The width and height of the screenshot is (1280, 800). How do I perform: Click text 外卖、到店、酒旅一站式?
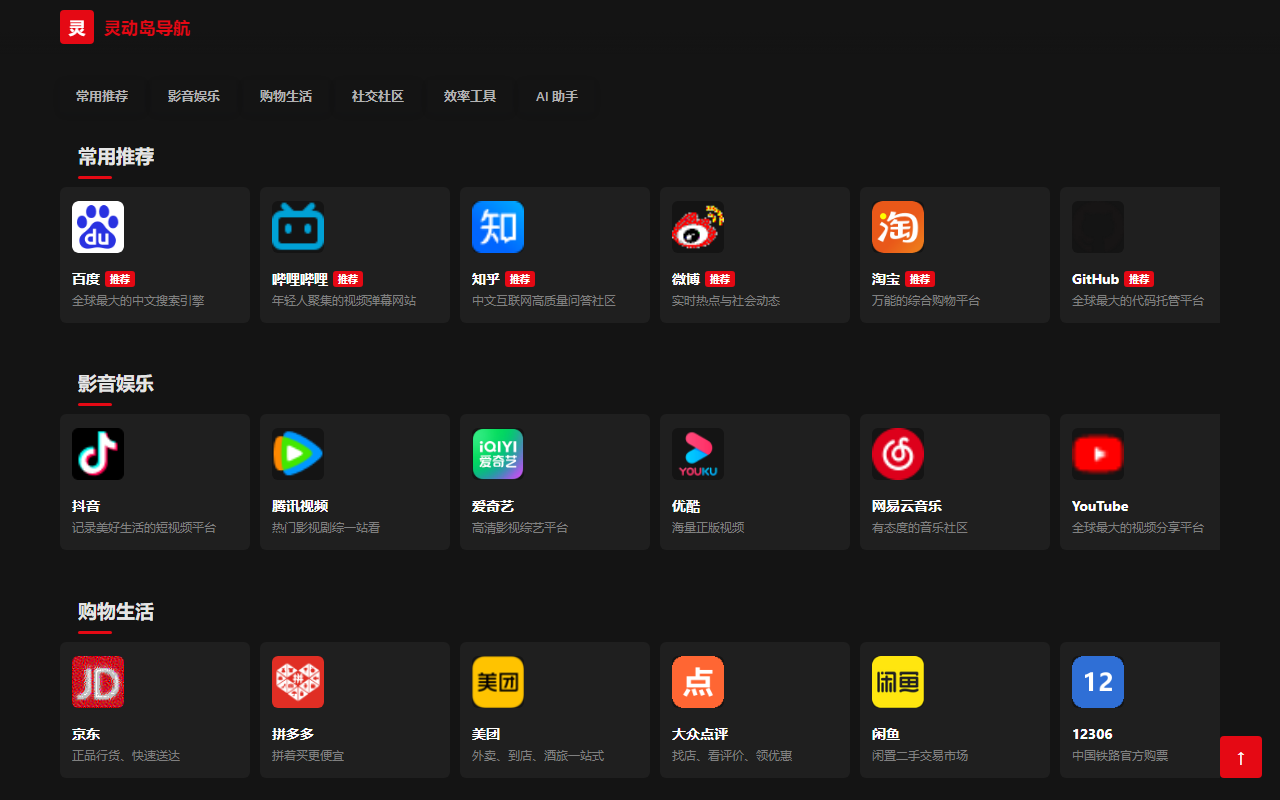[x=538, y=756]
